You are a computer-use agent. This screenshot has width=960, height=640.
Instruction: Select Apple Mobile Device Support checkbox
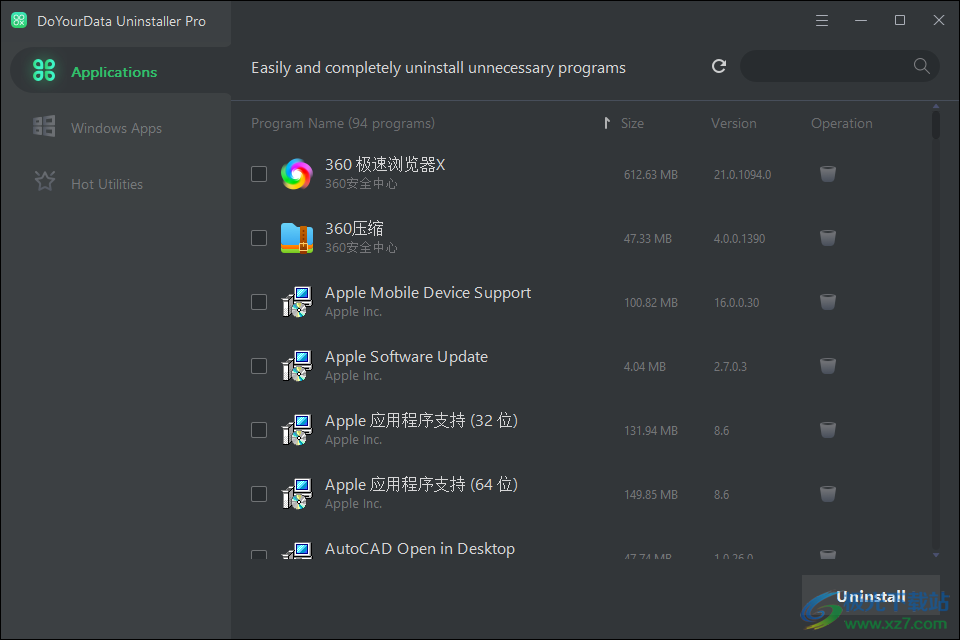tap(259, 302)
